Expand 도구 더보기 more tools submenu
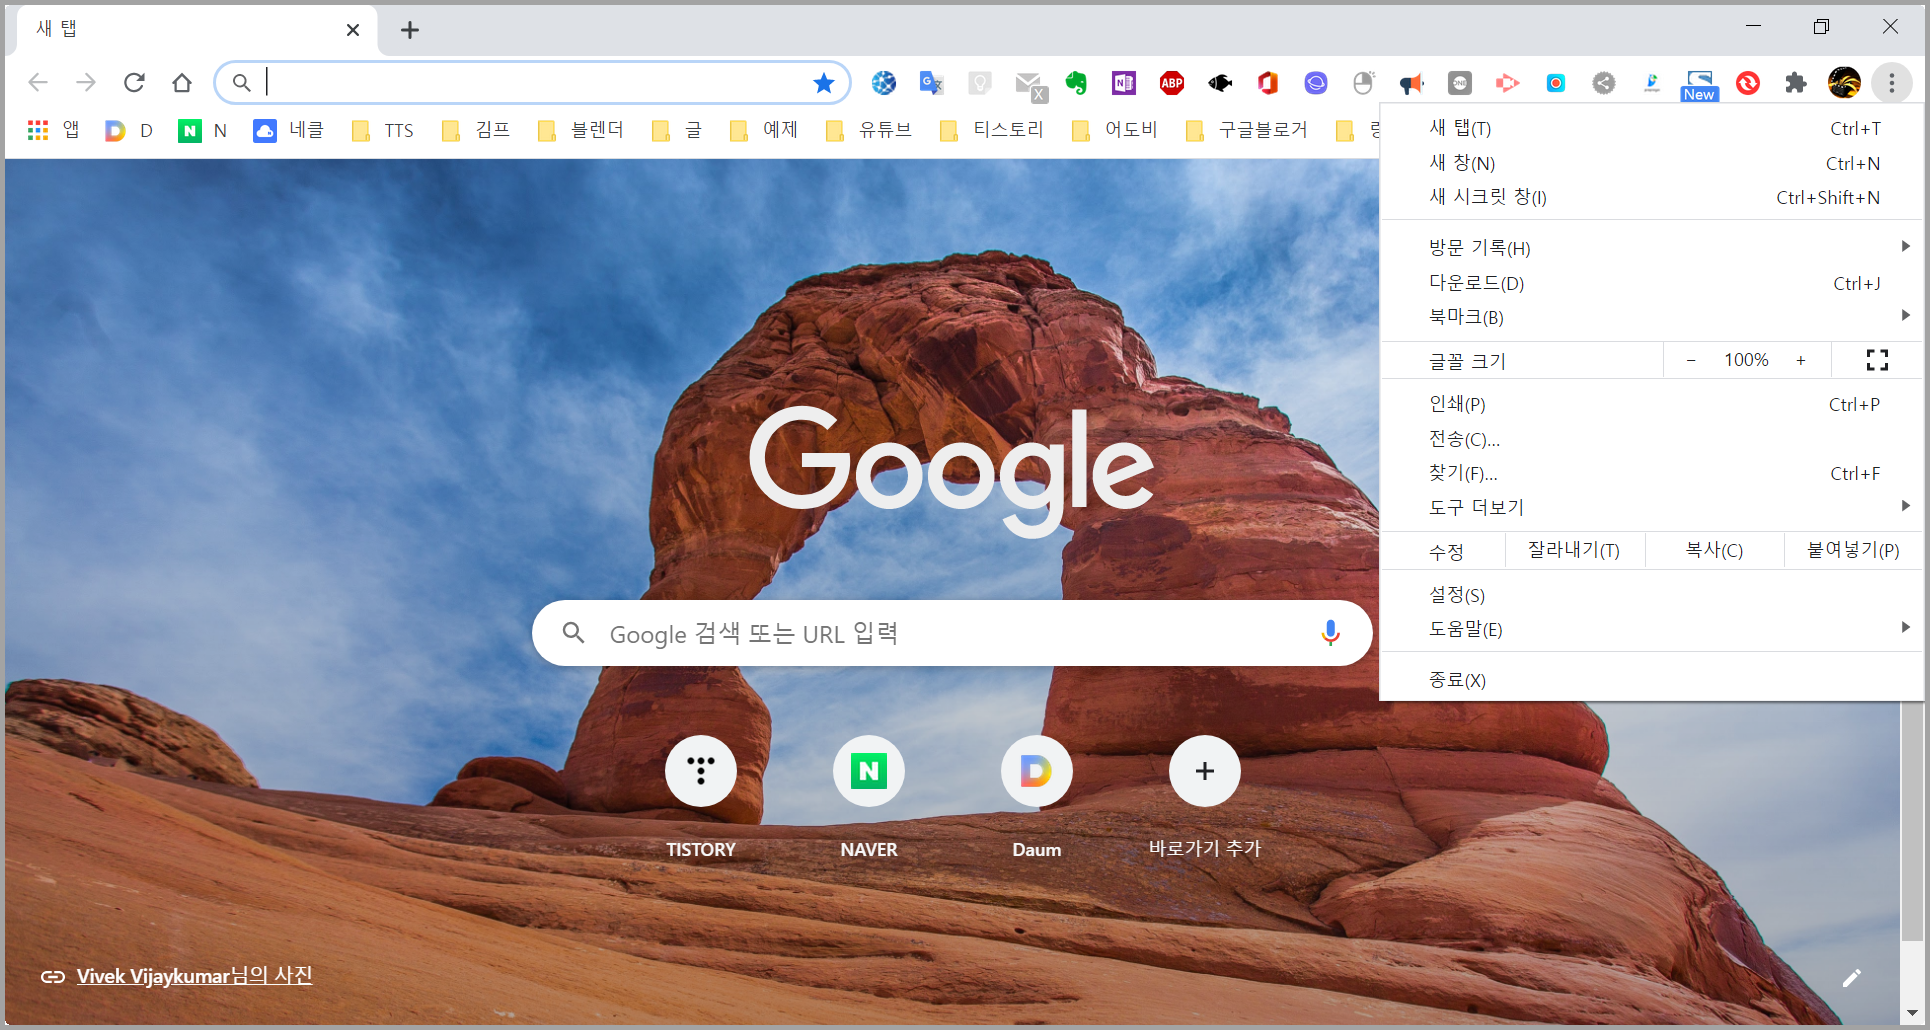 point(1651,507)
